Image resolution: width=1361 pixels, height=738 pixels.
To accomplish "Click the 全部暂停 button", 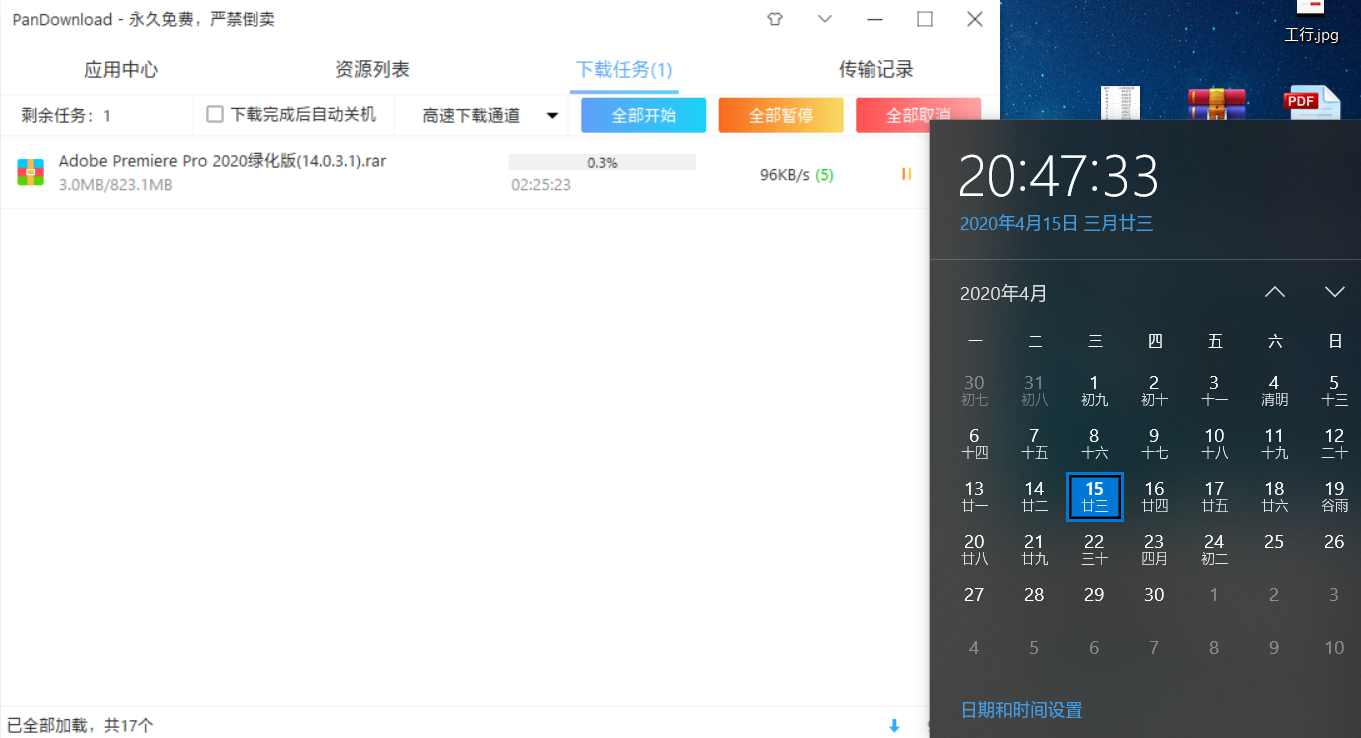I will coord(781,115).
